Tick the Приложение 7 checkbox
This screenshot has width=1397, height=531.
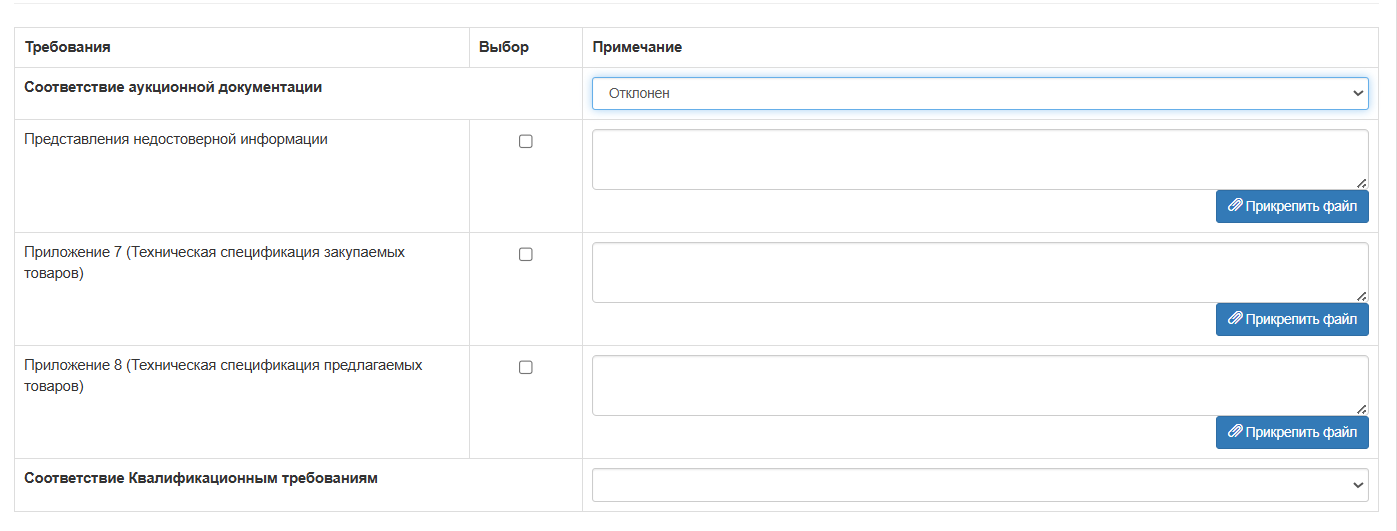coord(526,255)
